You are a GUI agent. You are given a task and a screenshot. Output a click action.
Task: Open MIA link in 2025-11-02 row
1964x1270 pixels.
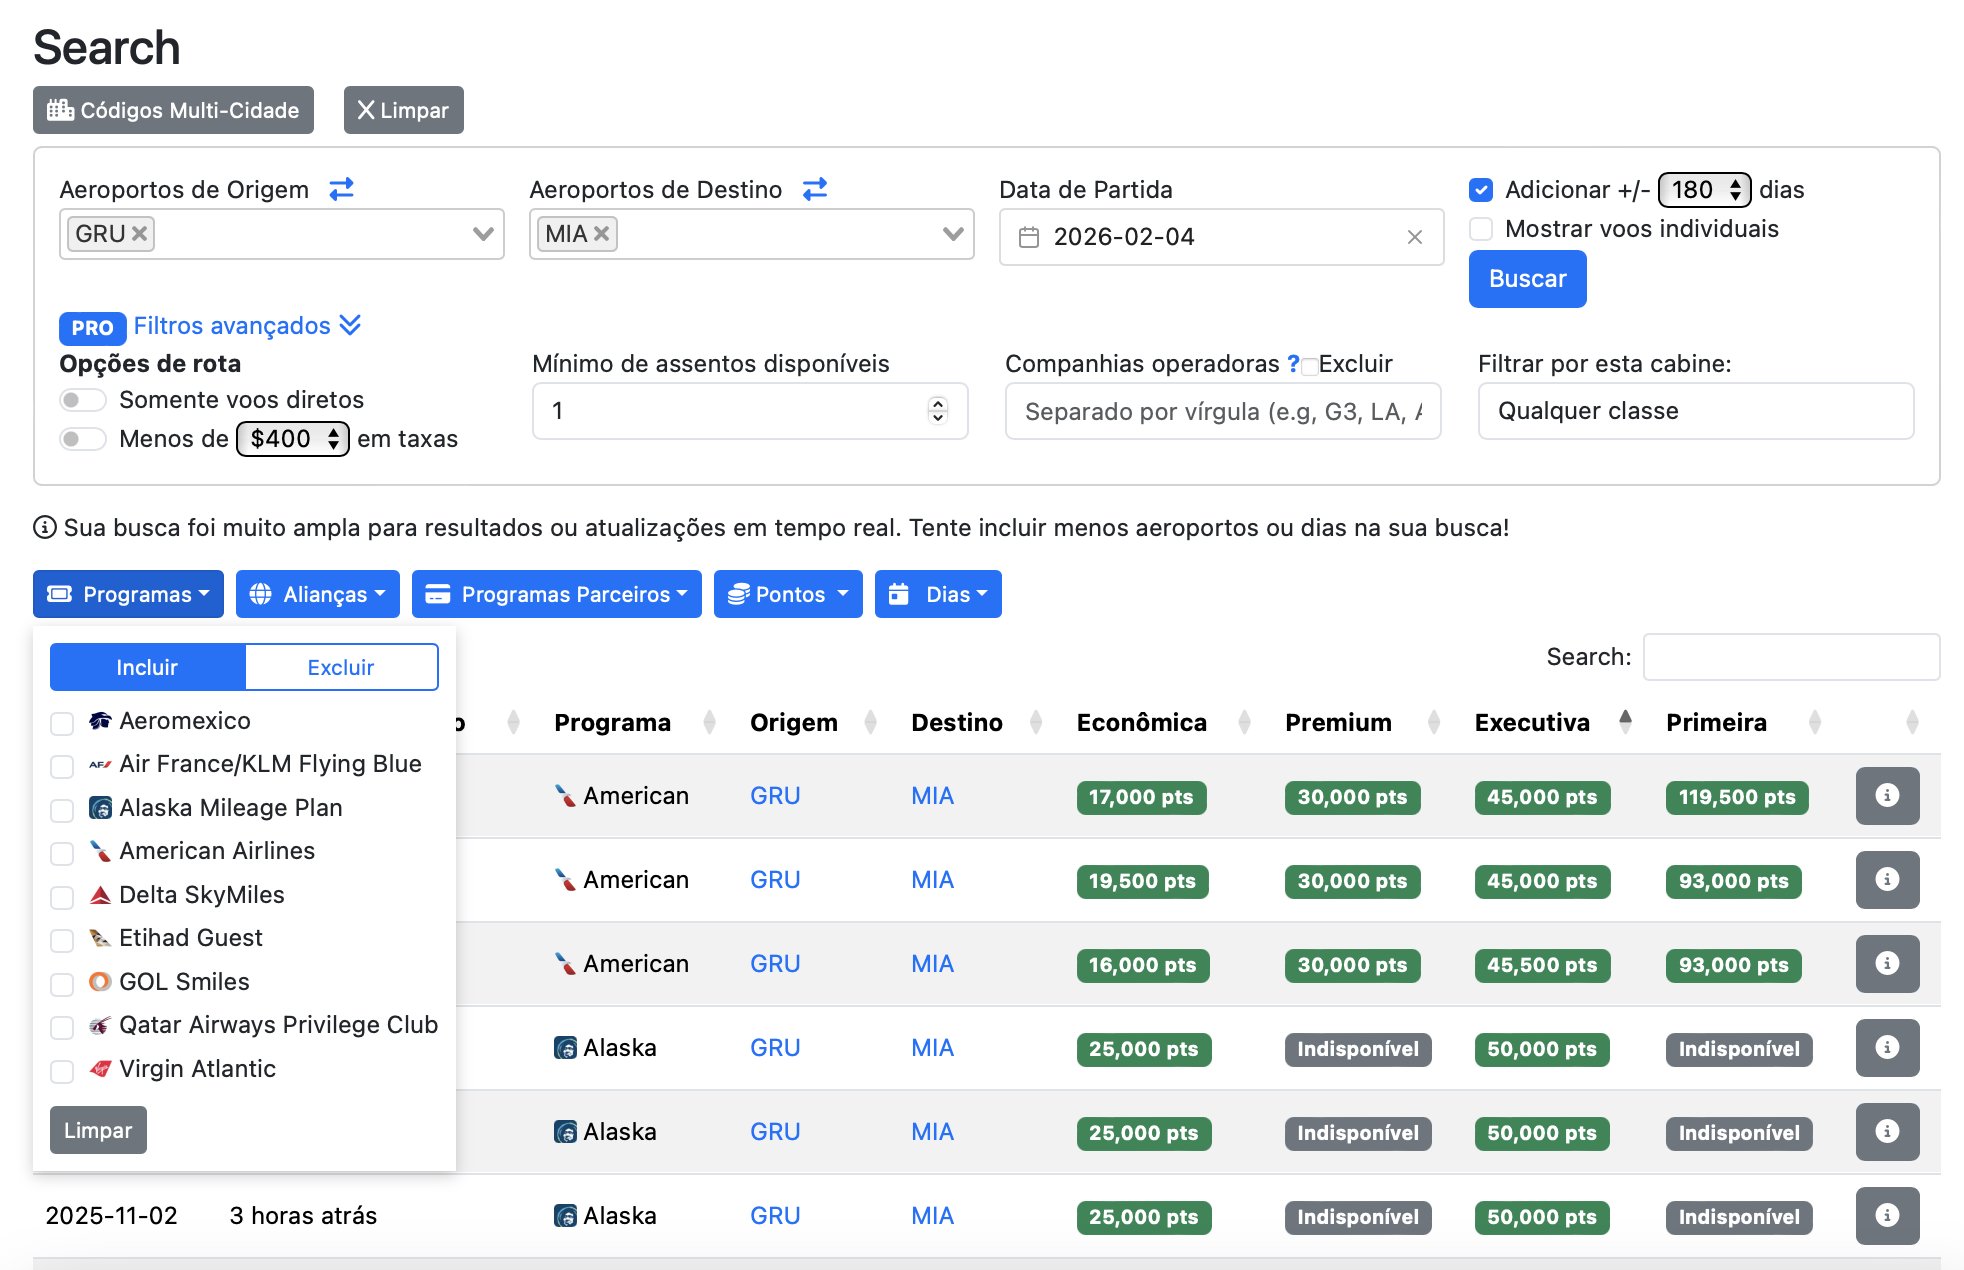click(x=932, y=1216)
